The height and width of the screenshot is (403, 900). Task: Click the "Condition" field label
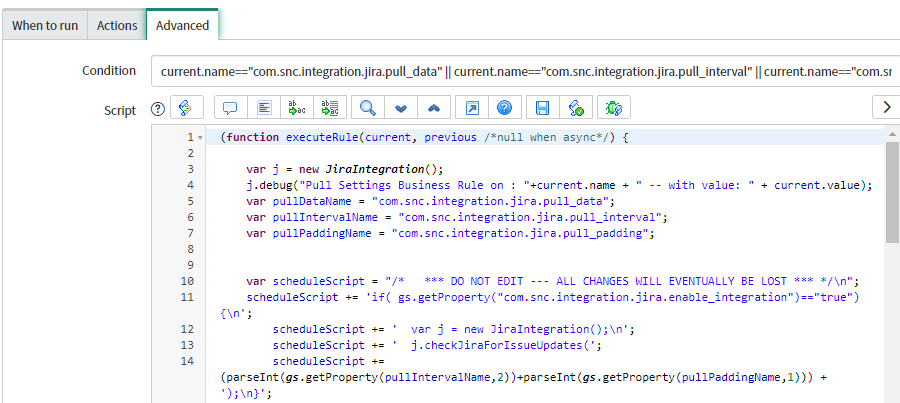(x=109, y=71)
